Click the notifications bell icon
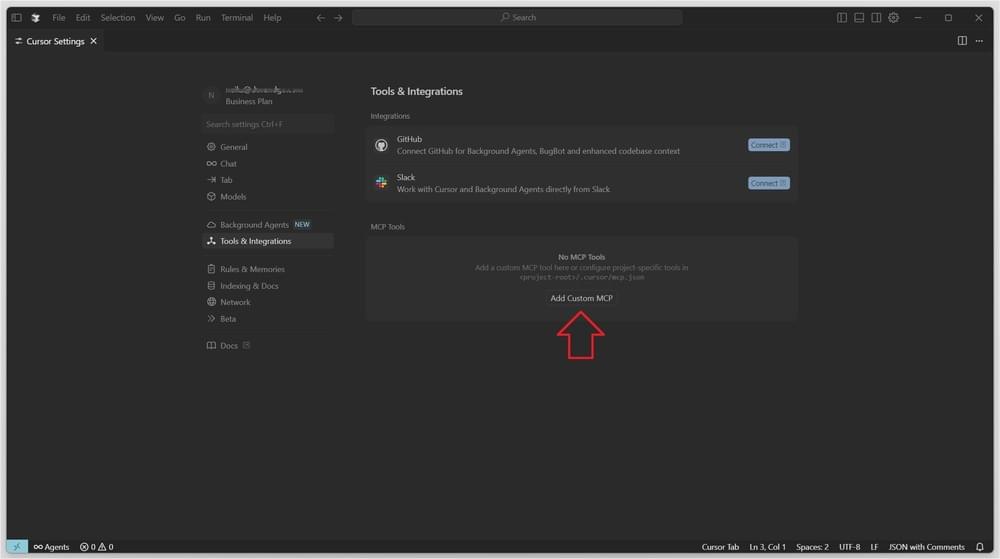This screenshot has width=1000, height=559. coord(980,547)
